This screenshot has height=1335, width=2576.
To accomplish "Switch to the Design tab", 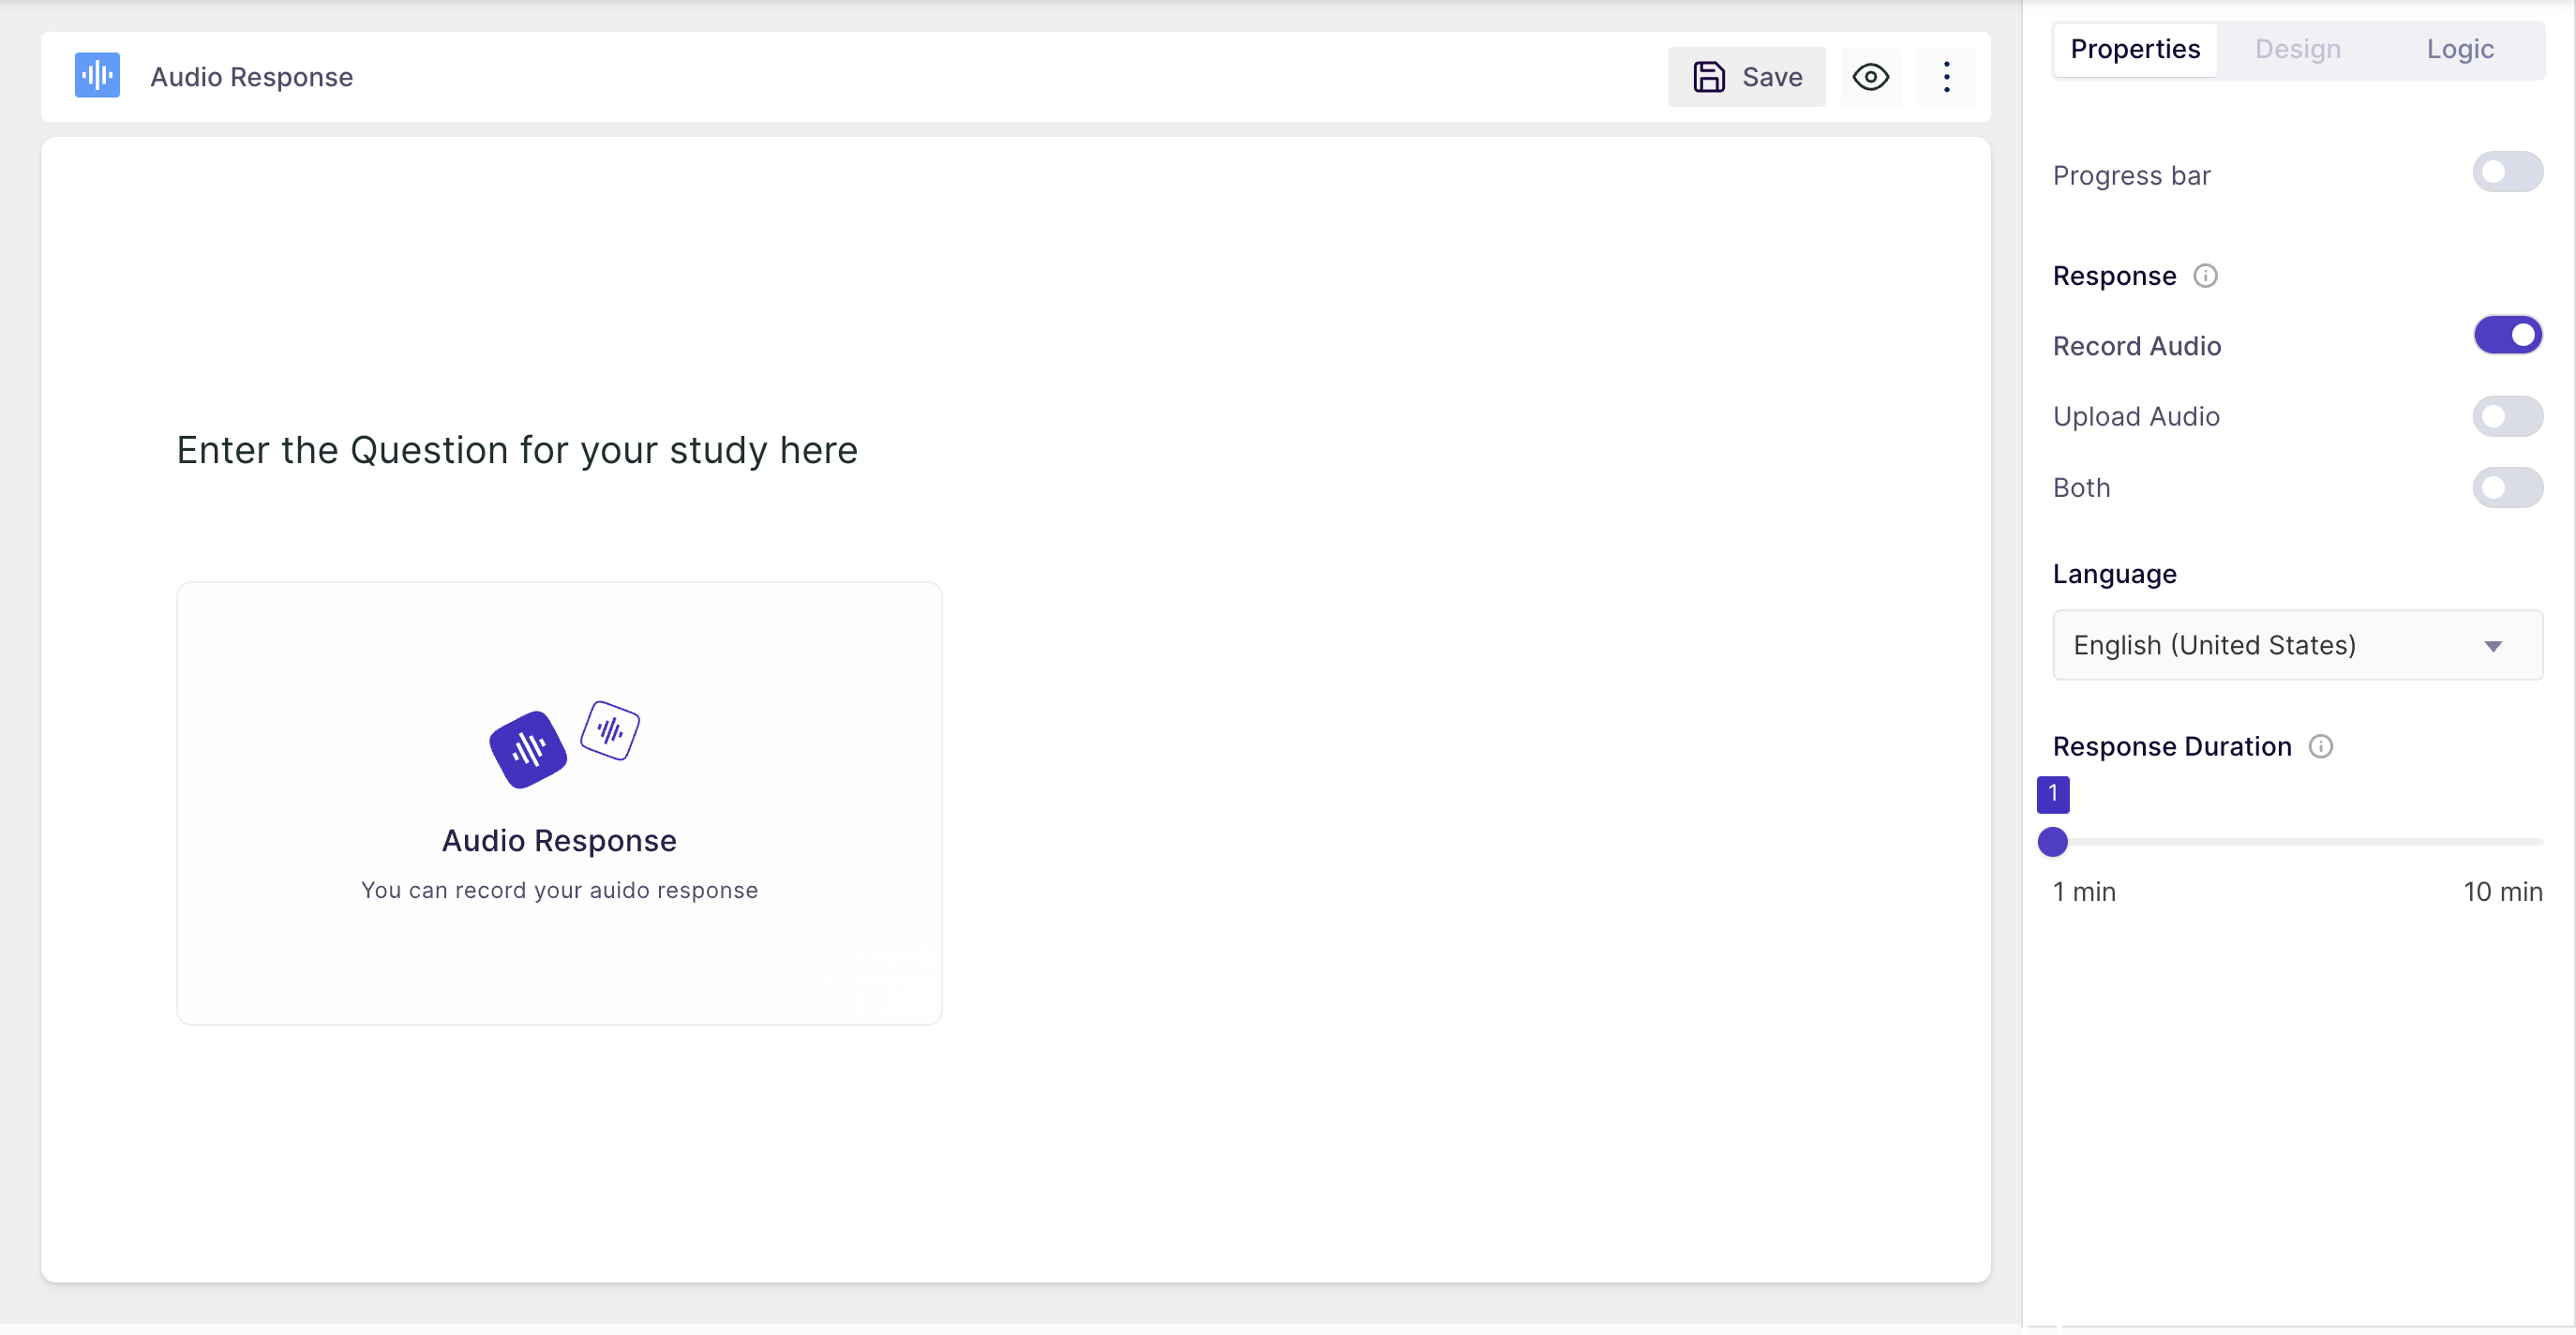I will click(x=2297, y=49).
